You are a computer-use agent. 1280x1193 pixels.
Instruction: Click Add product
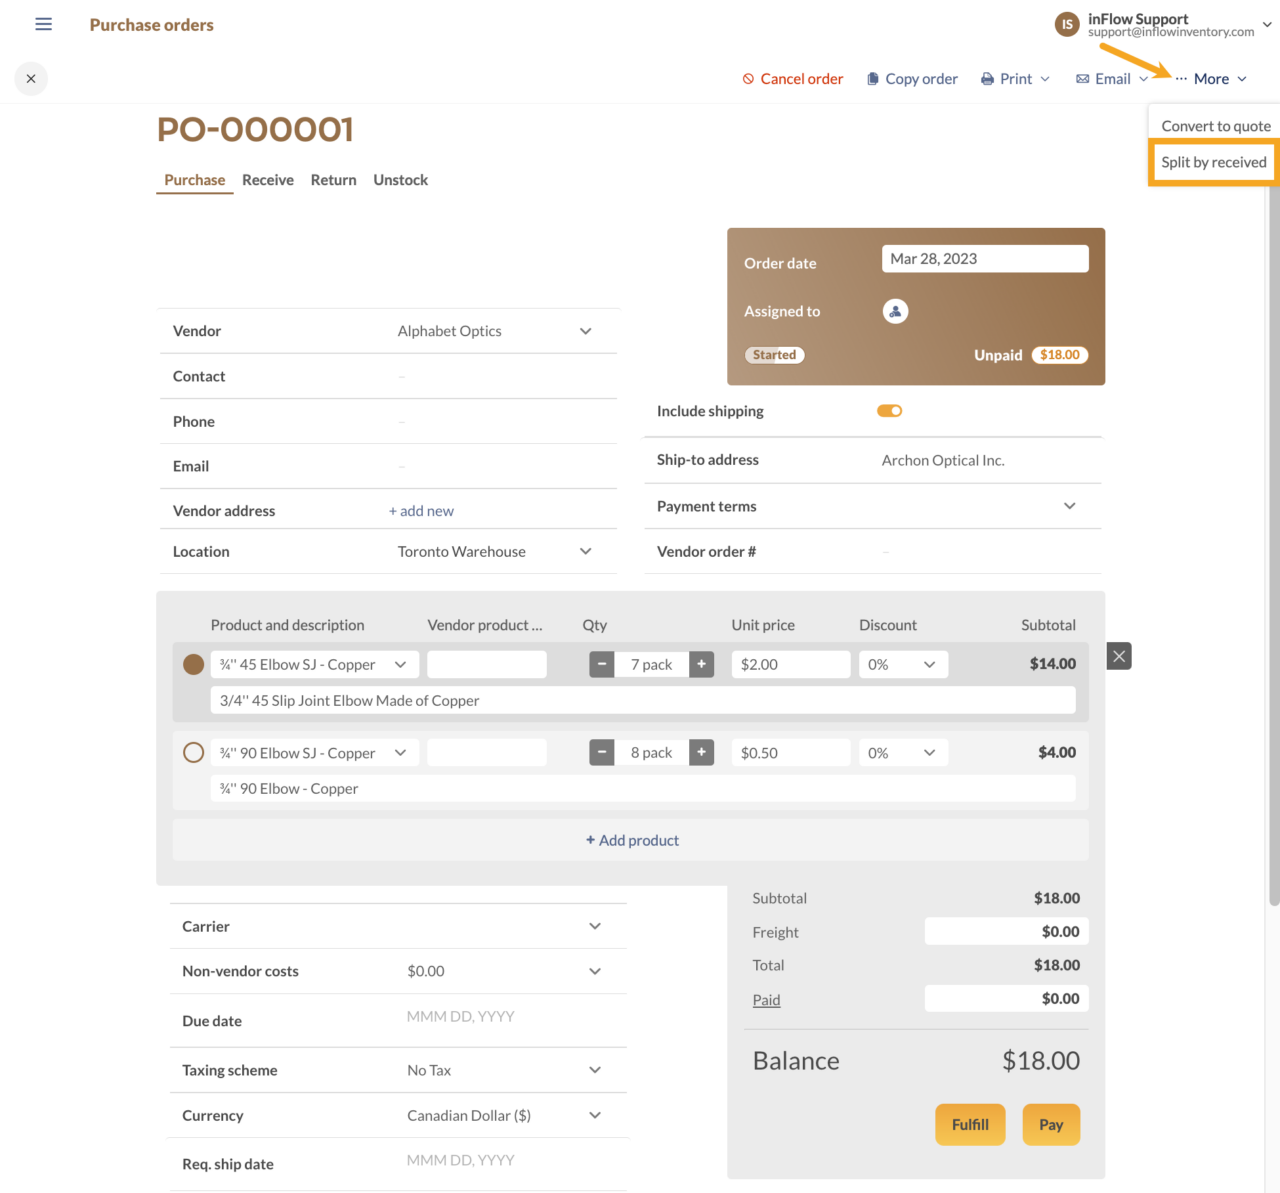coord(632,840)
